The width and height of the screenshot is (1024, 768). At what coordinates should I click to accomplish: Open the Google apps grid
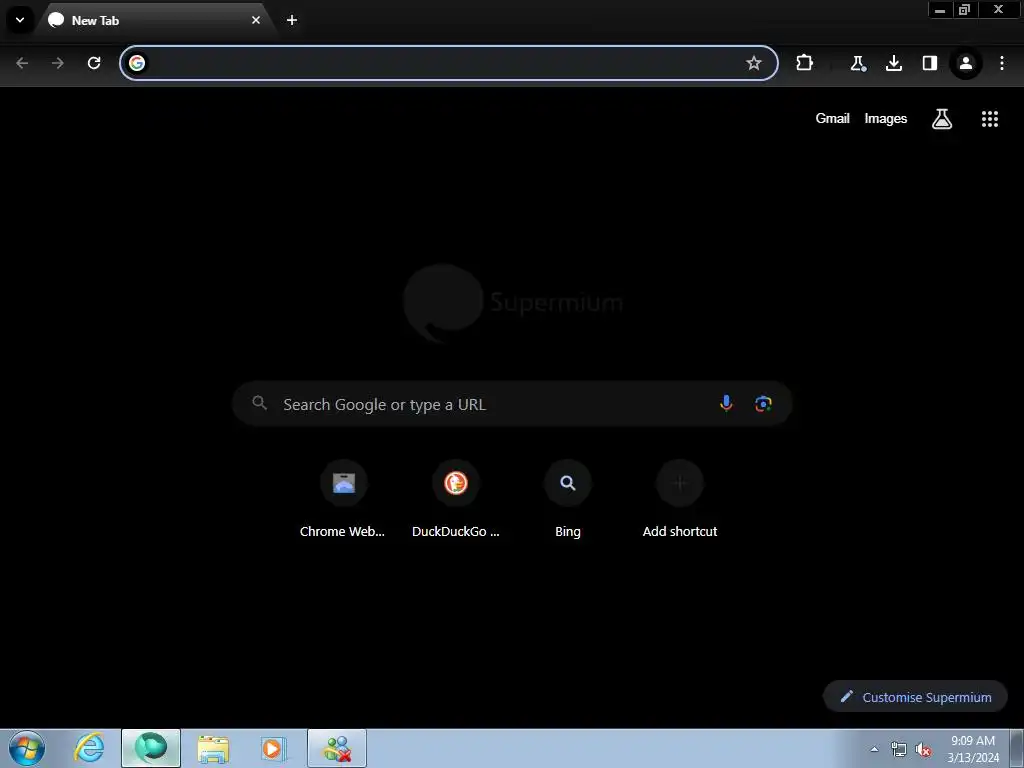point(990,119)
